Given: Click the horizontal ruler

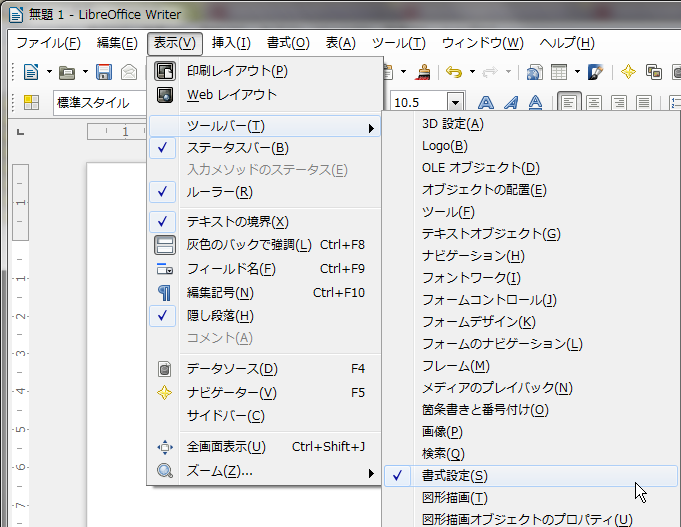Looking at the screenshot, I should pyautogui.click(x=116, y=132).
